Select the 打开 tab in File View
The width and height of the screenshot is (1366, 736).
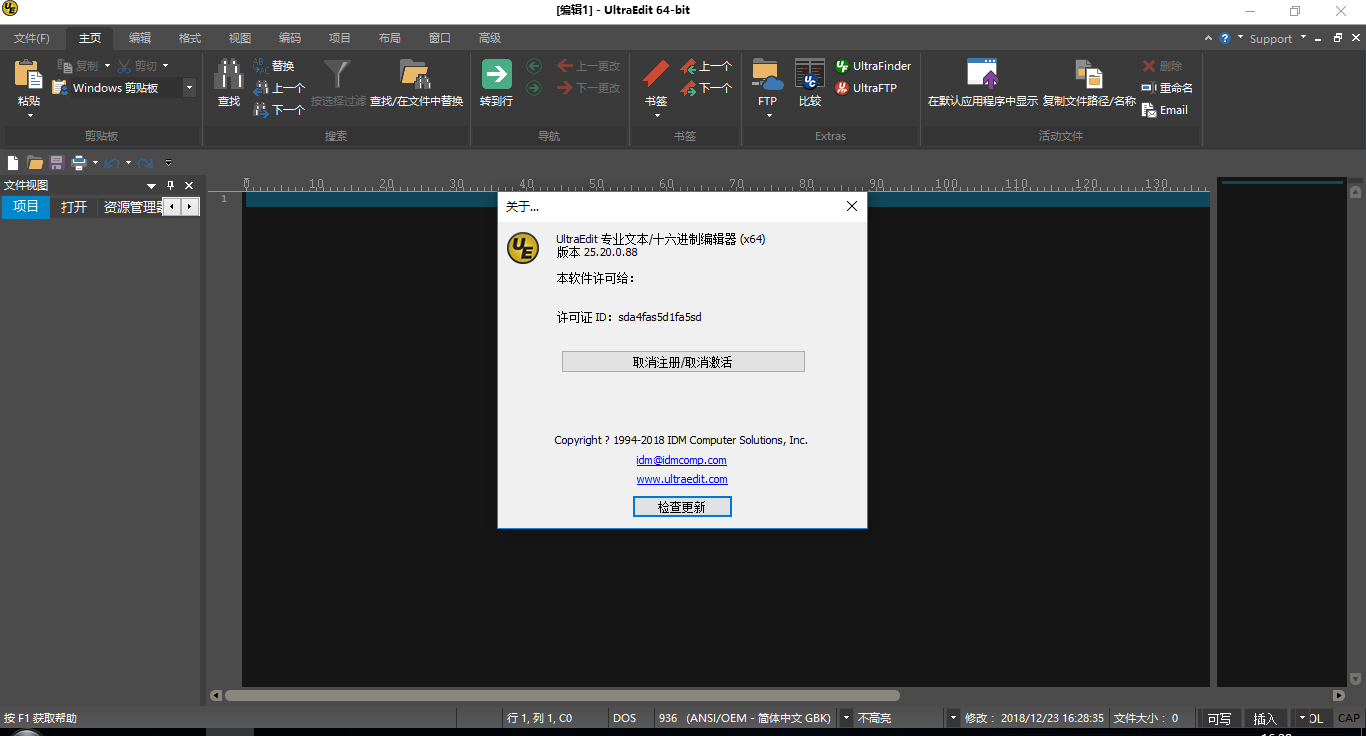tap(74, 207)
